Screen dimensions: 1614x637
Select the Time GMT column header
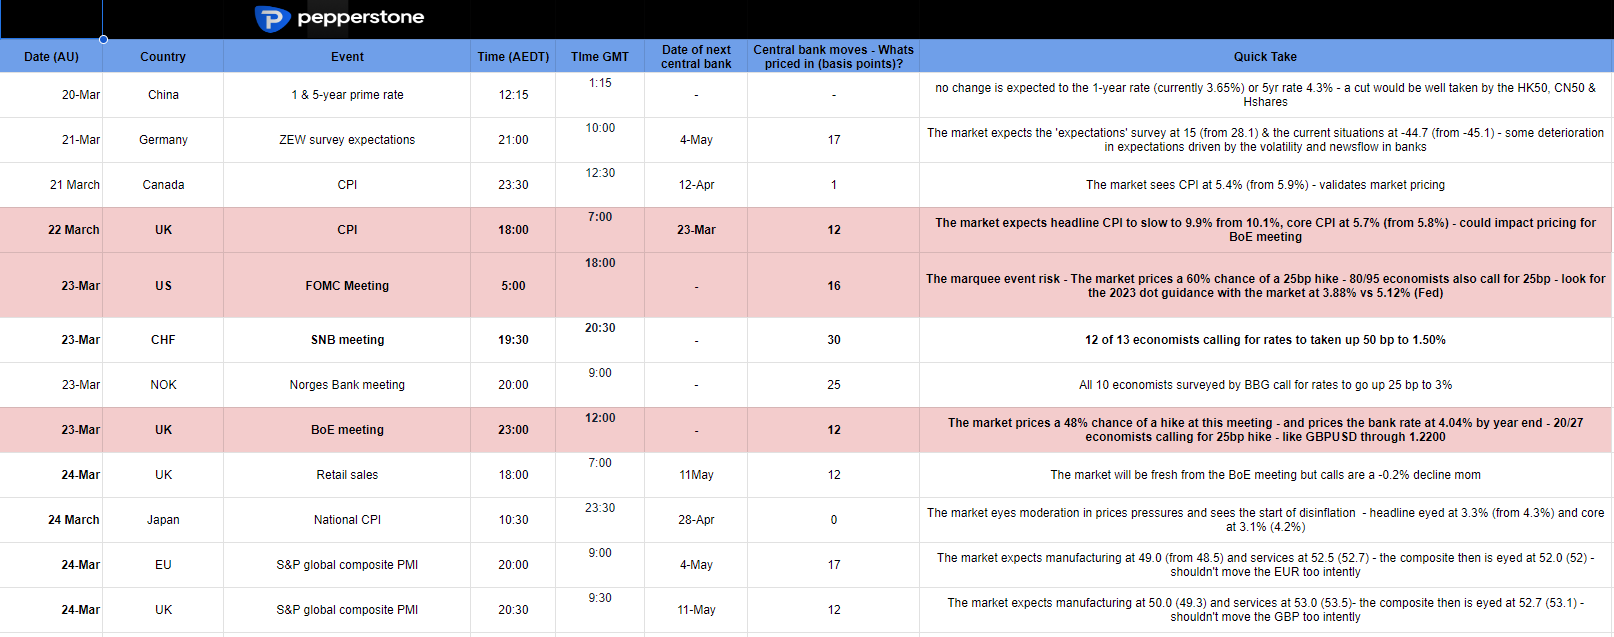[600, 57]
